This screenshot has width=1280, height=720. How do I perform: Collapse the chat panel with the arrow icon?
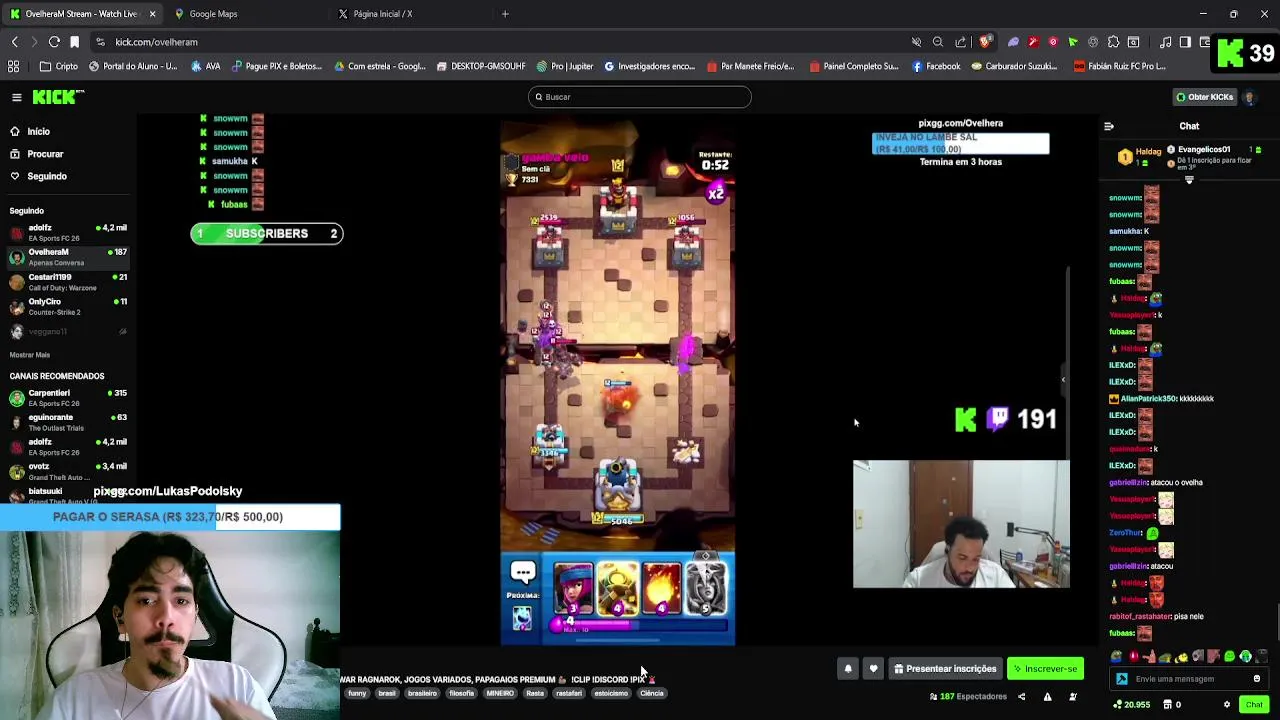click(x=1108, y=126)
